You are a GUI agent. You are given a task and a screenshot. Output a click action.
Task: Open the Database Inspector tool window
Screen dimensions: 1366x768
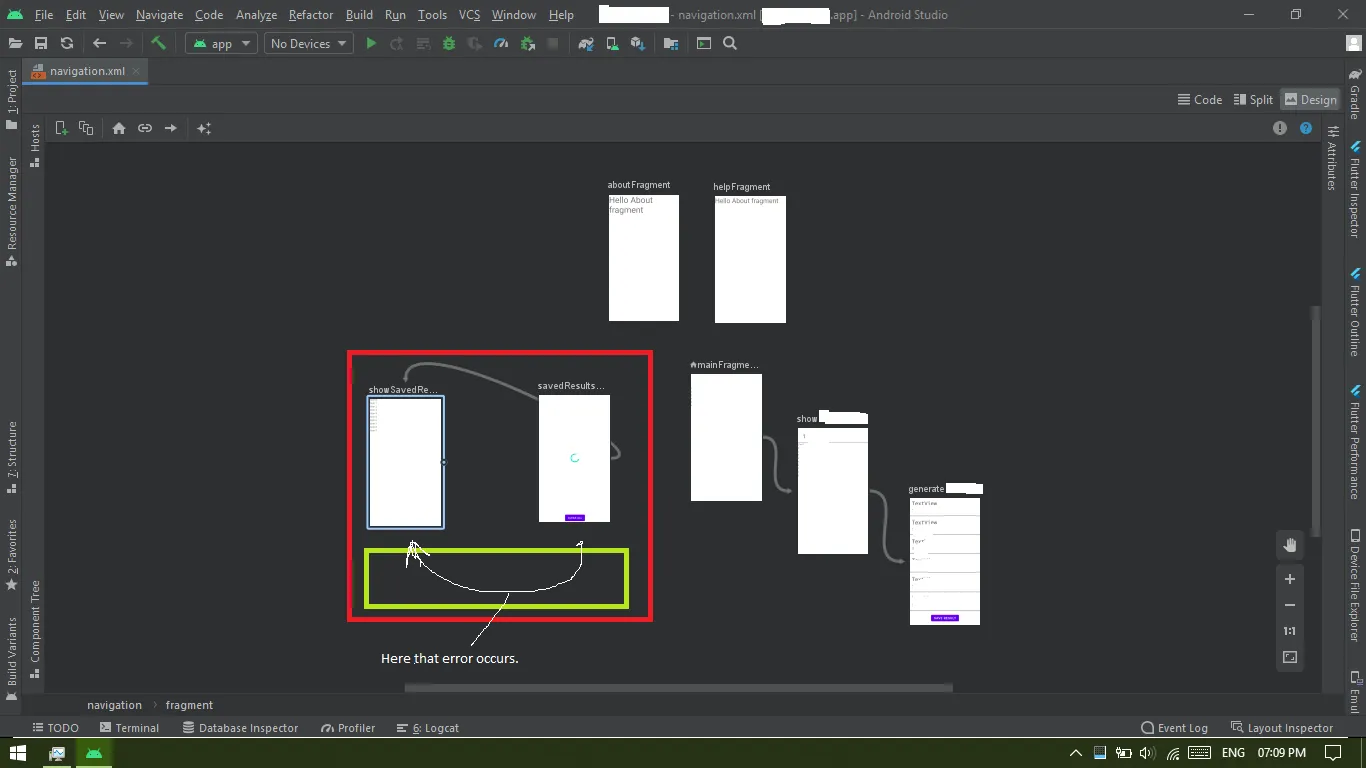[x=240, y=728]
